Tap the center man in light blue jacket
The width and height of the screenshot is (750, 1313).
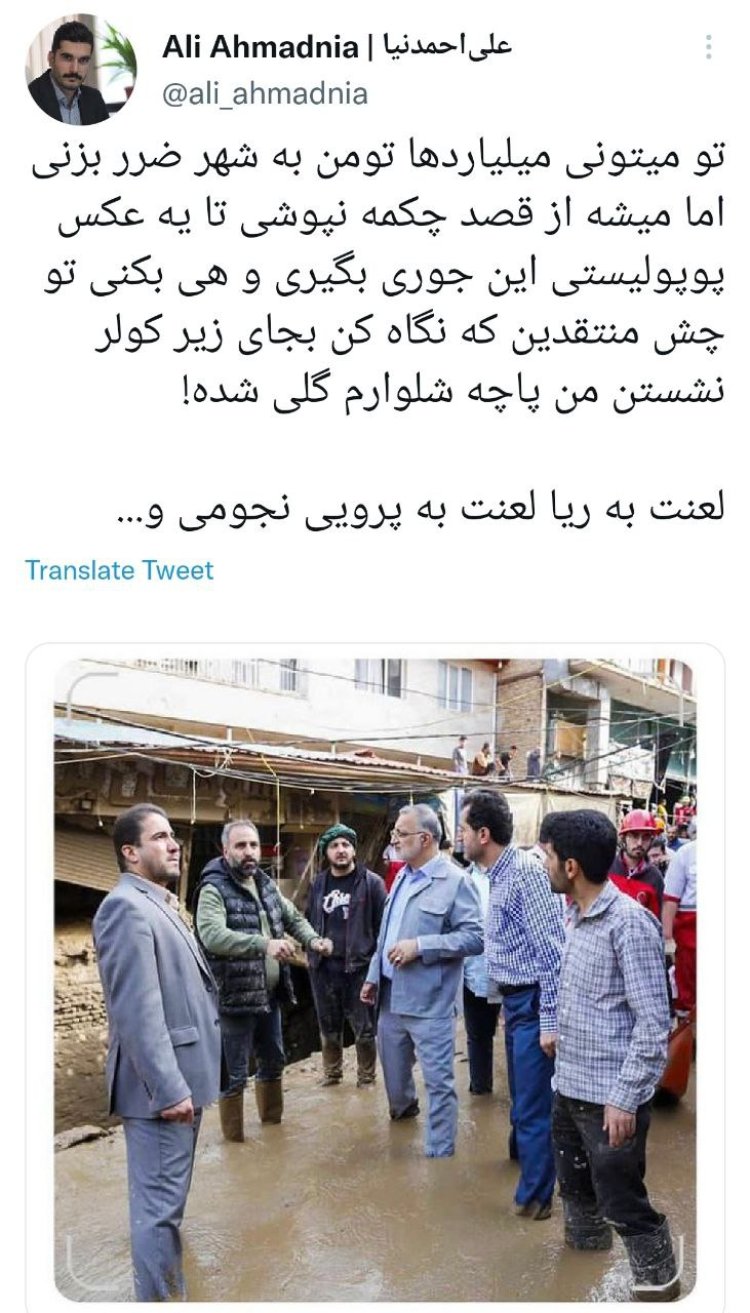pos(424,980)
